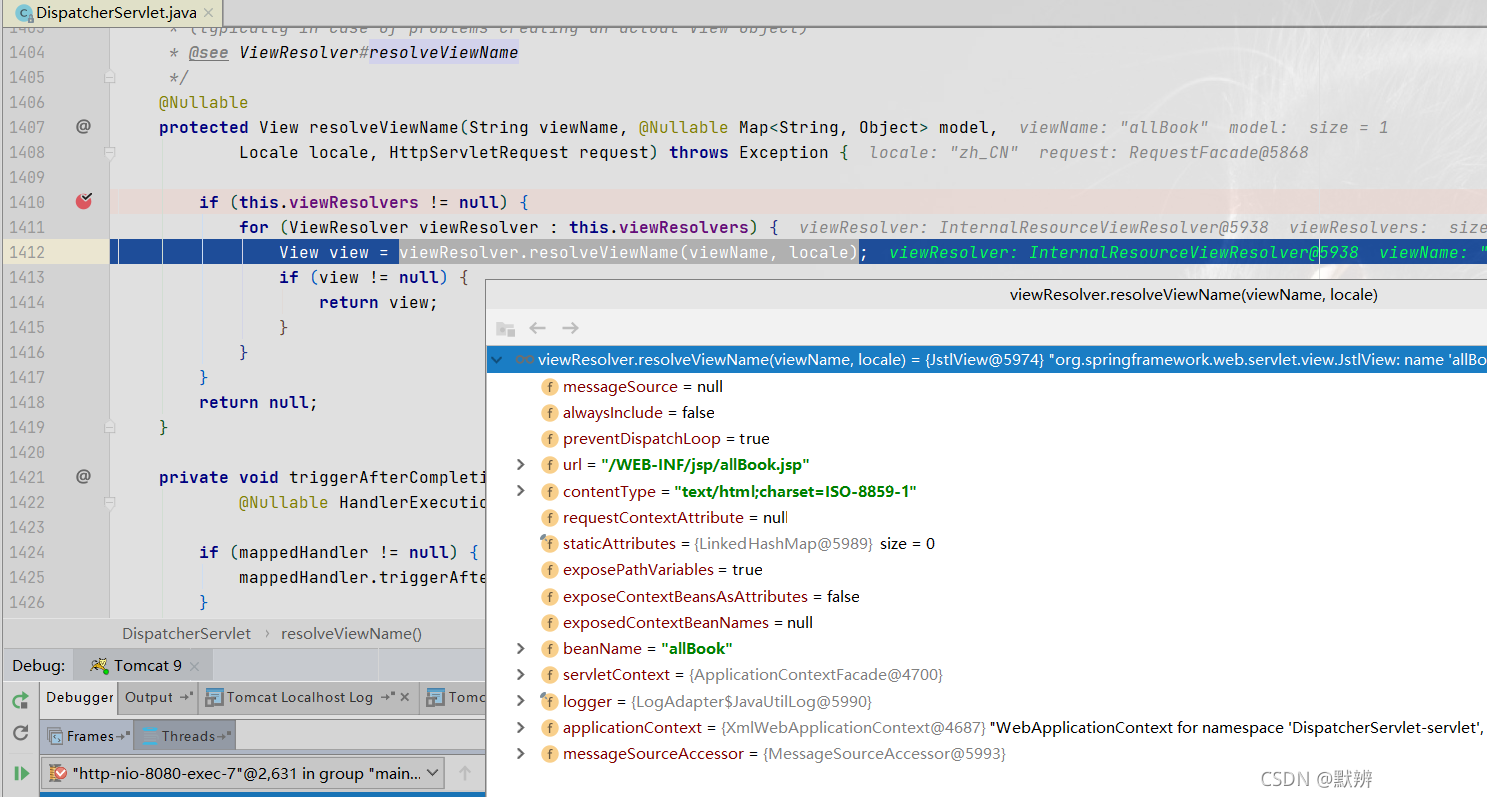Click field icon beside applicationContext
The height and width of the screenshot is (797, 1487).
tap(549, 728)
